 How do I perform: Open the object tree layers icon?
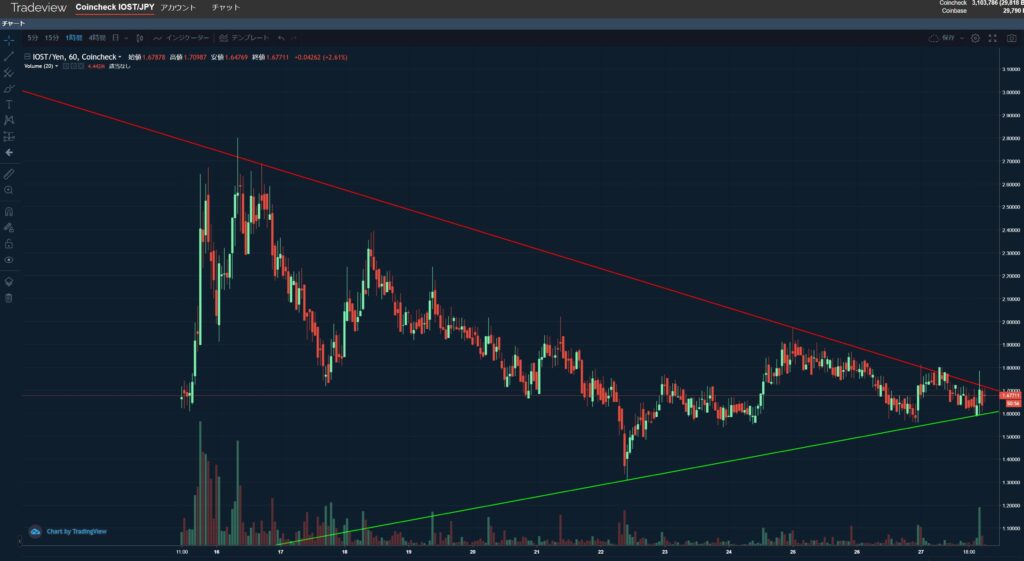pyautogui.click(x=8, y=282)
